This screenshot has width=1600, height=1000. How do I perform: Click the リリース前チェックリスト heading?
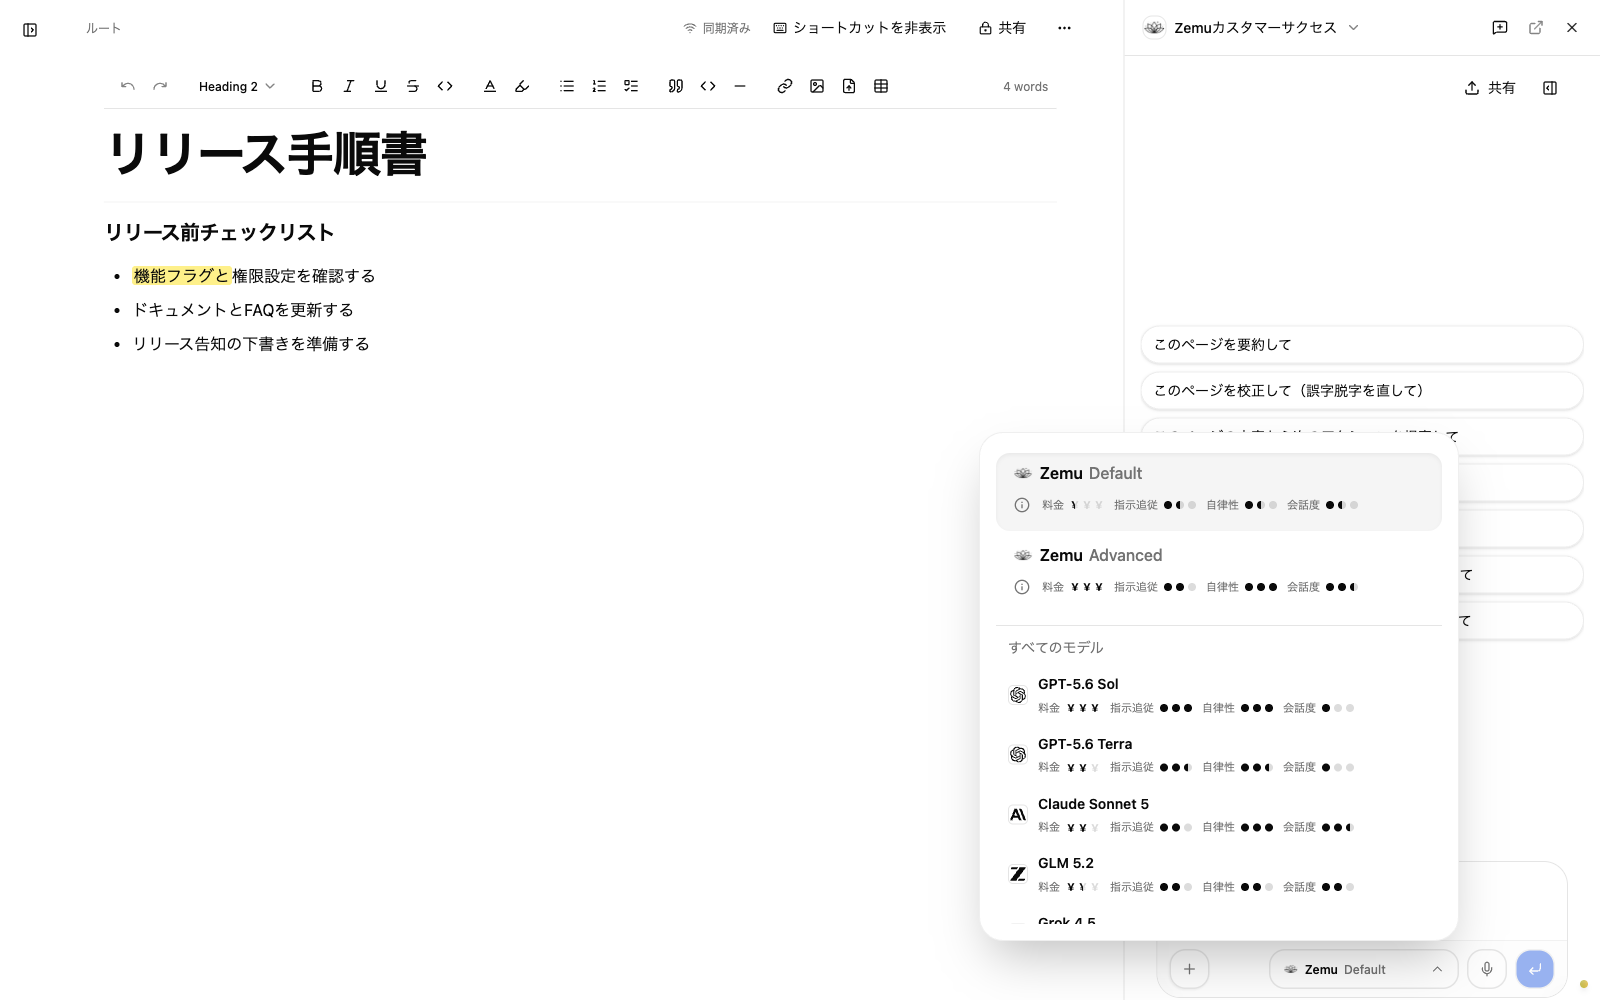[220, 232]
